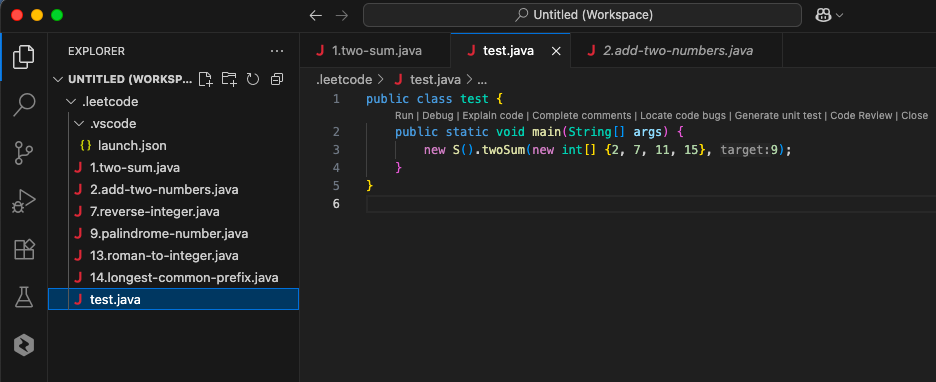Click line number 1 in the gutter
This screenshot has width=936, height=382.
click(336, 99)
